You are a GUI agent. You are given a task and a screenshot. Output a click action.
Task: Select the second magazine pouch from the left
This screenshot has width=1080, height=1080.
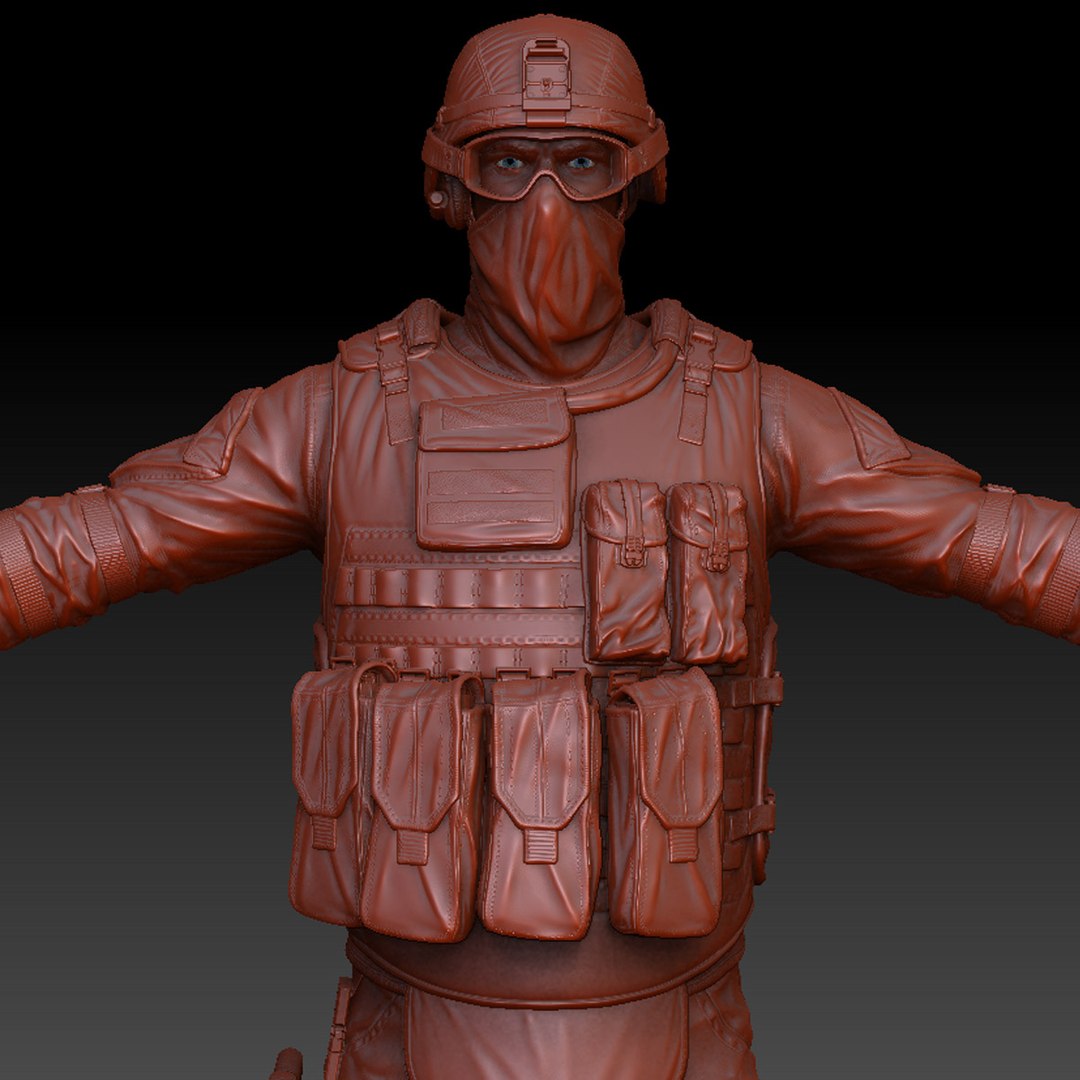pyautogui.click(x=422, y=807)
